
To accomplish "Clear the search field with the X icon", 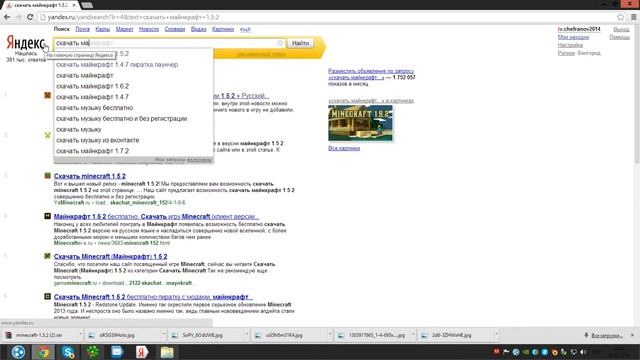I will pyautogui.click(x=280, y=43).
